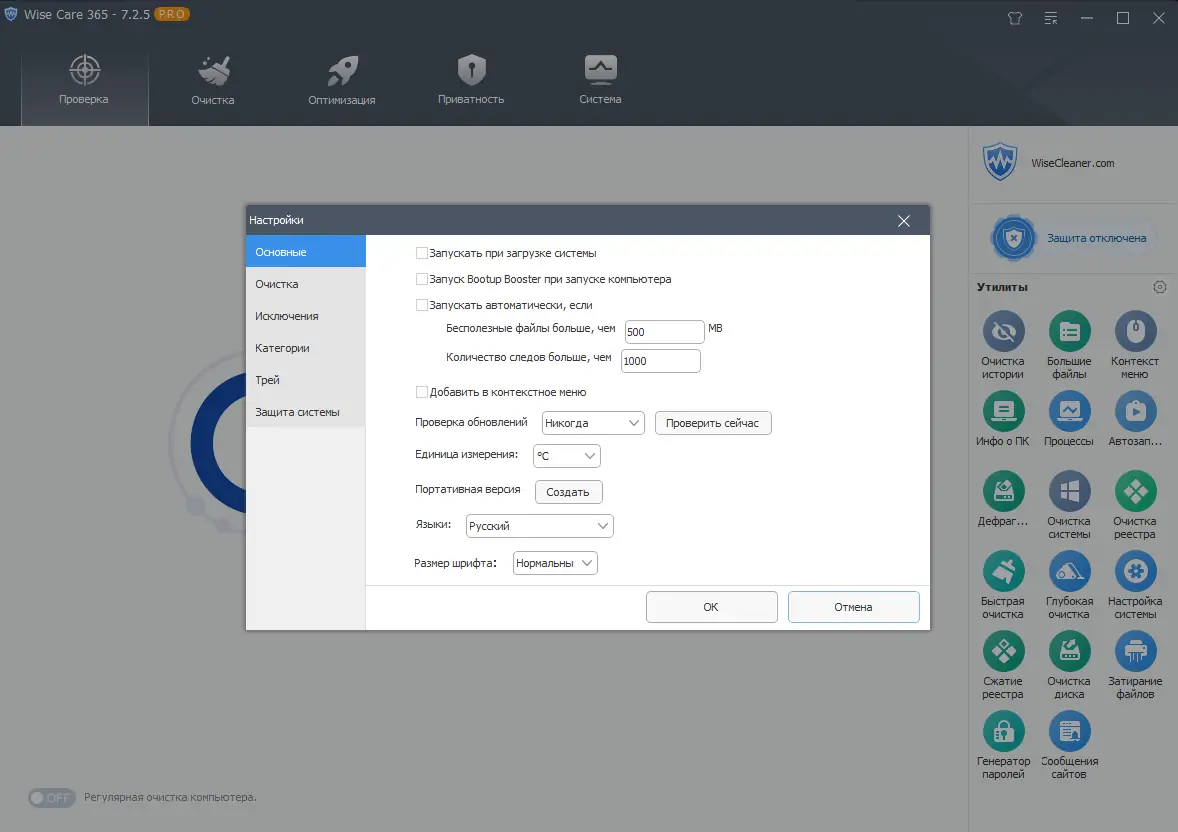Check Добавить в контекстное меню
1178x832 pixels.
421,392
